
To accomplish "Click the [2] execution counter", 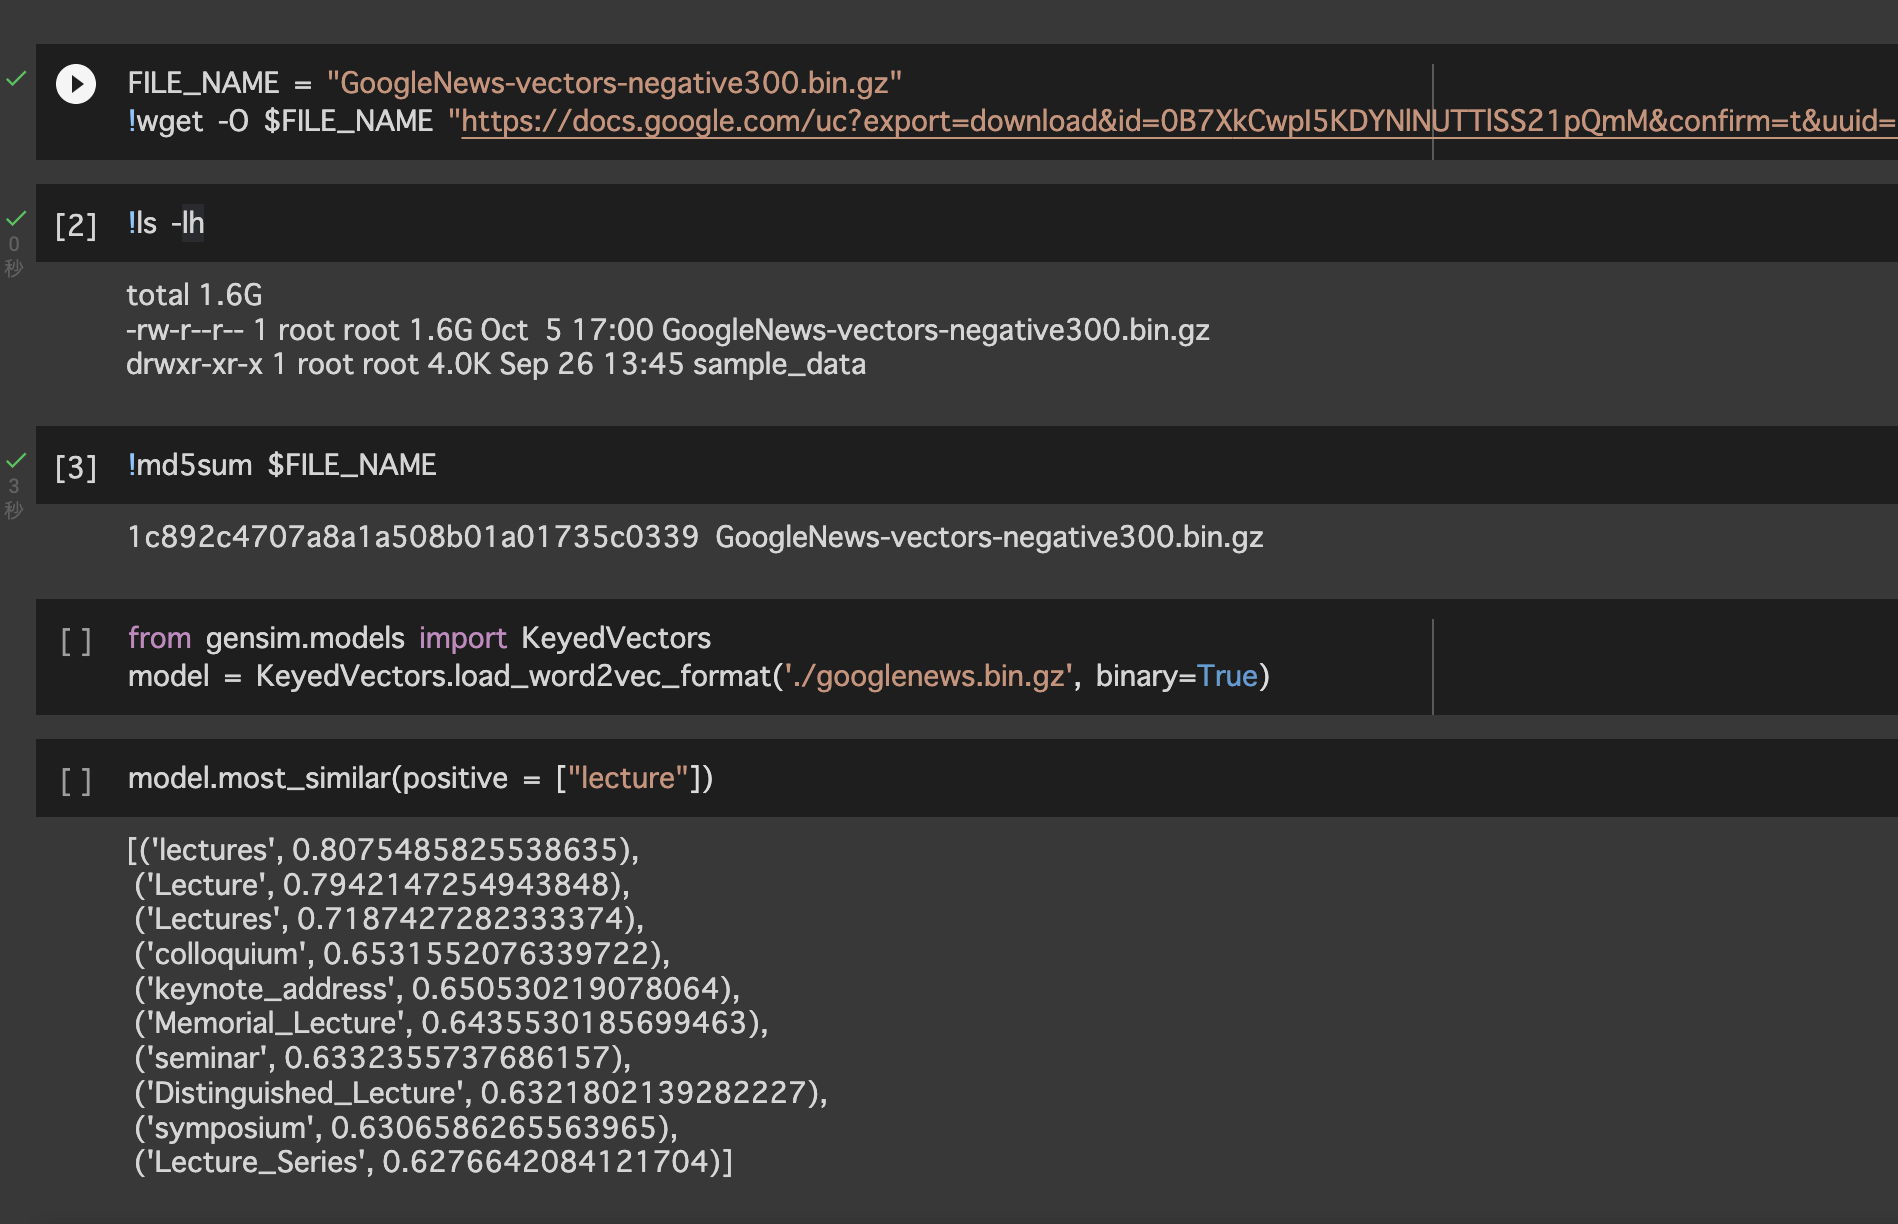I will pos(76,225).
